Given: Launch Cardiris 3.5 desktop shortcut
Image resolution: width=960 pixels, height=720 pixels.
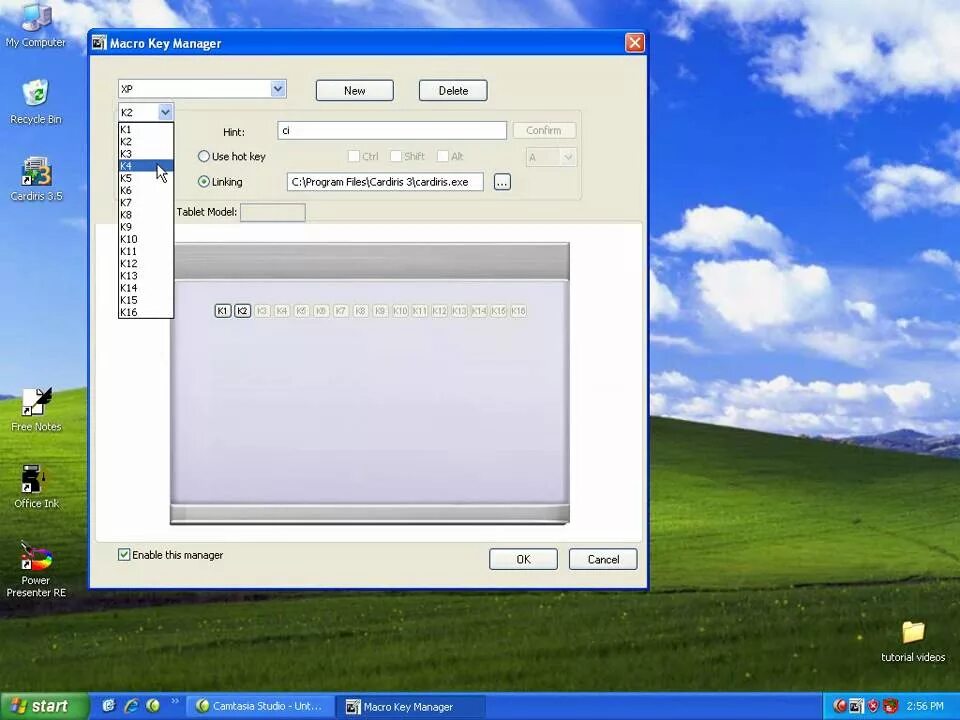Looking at the screenshot, I should point(36,179).
